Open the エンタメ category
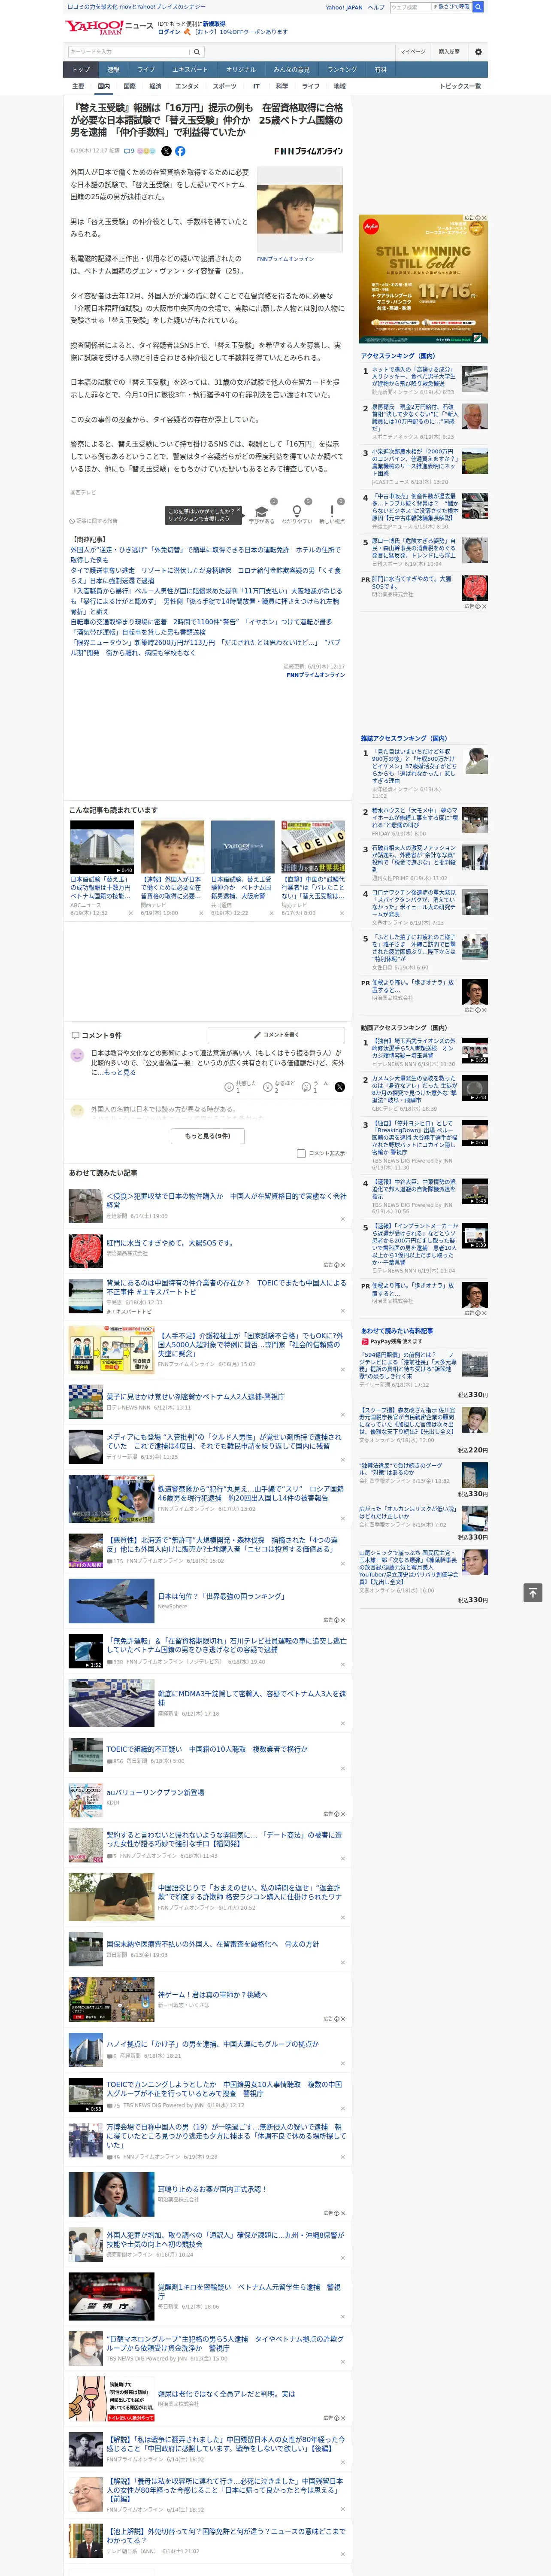The height and width of the screenshot is (2576, 551). 187,86
